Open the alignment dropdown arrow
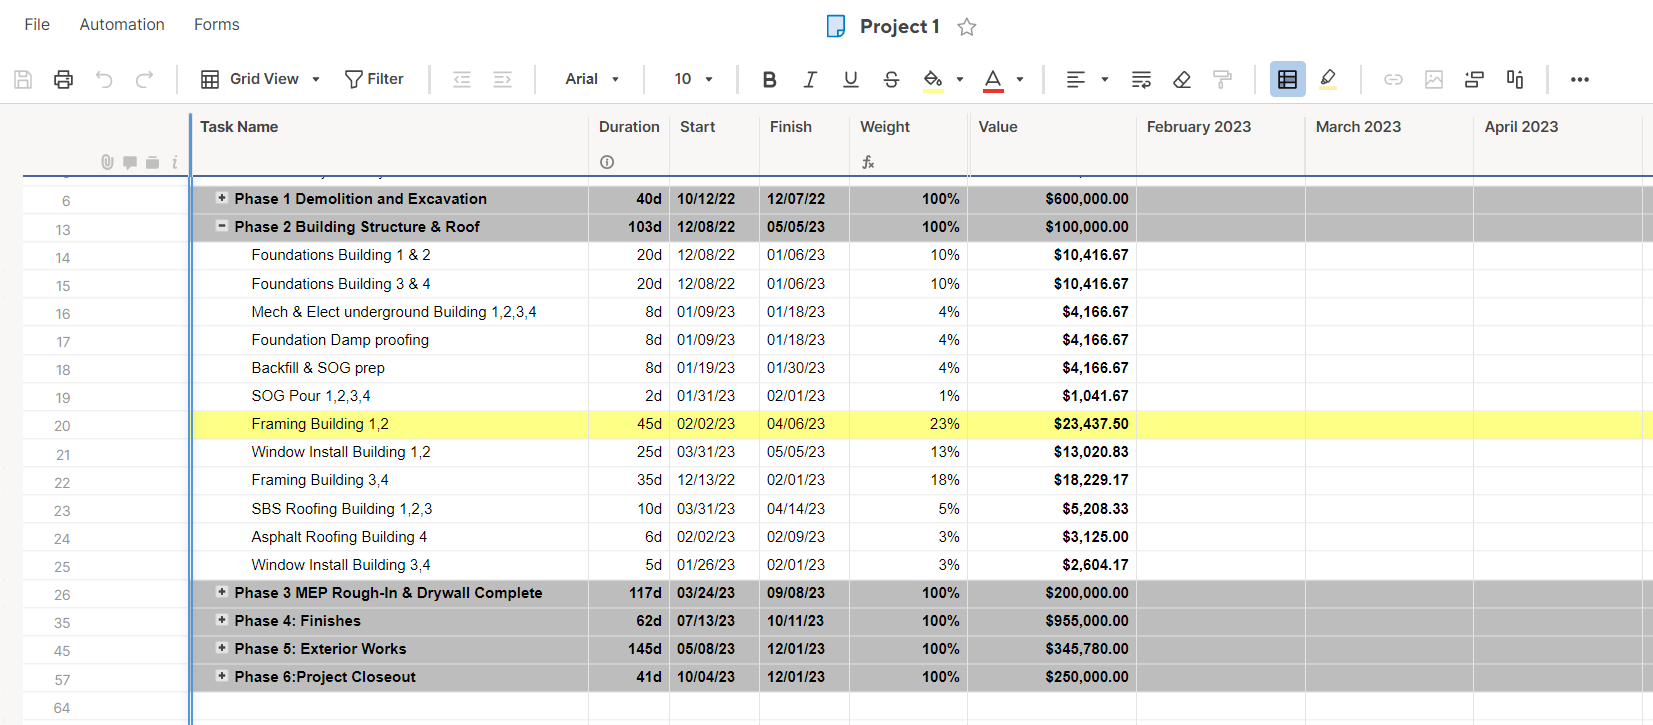Image resolution: width=1653 pixels, height=725 pixels. 1105,79
